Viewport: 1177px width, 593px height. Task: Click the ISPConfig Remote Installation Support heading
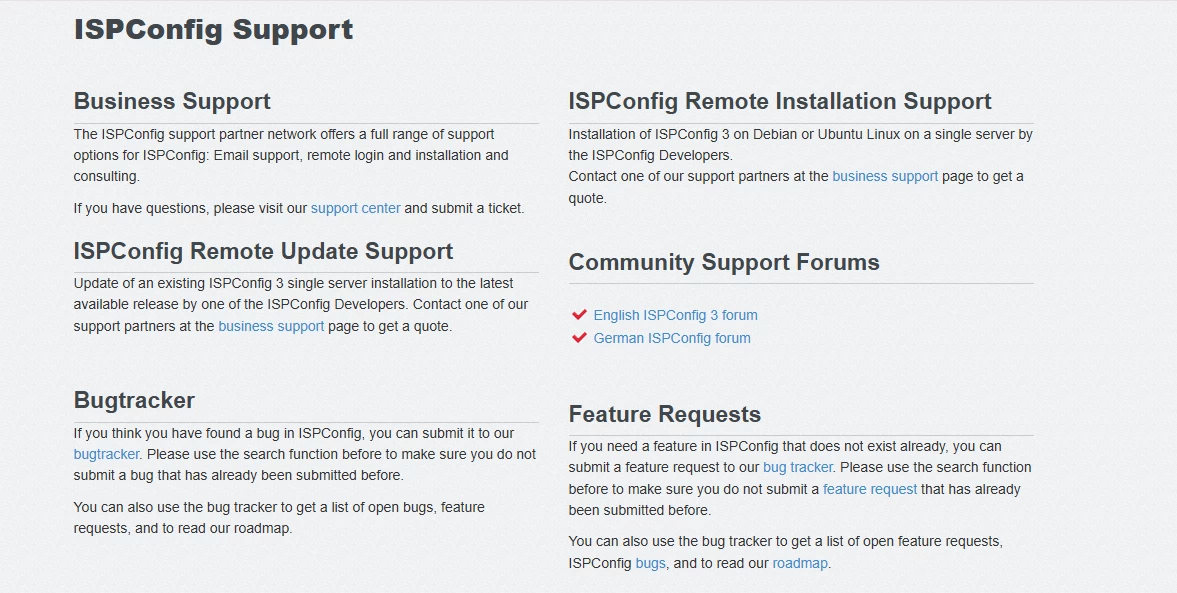[779, 101]
